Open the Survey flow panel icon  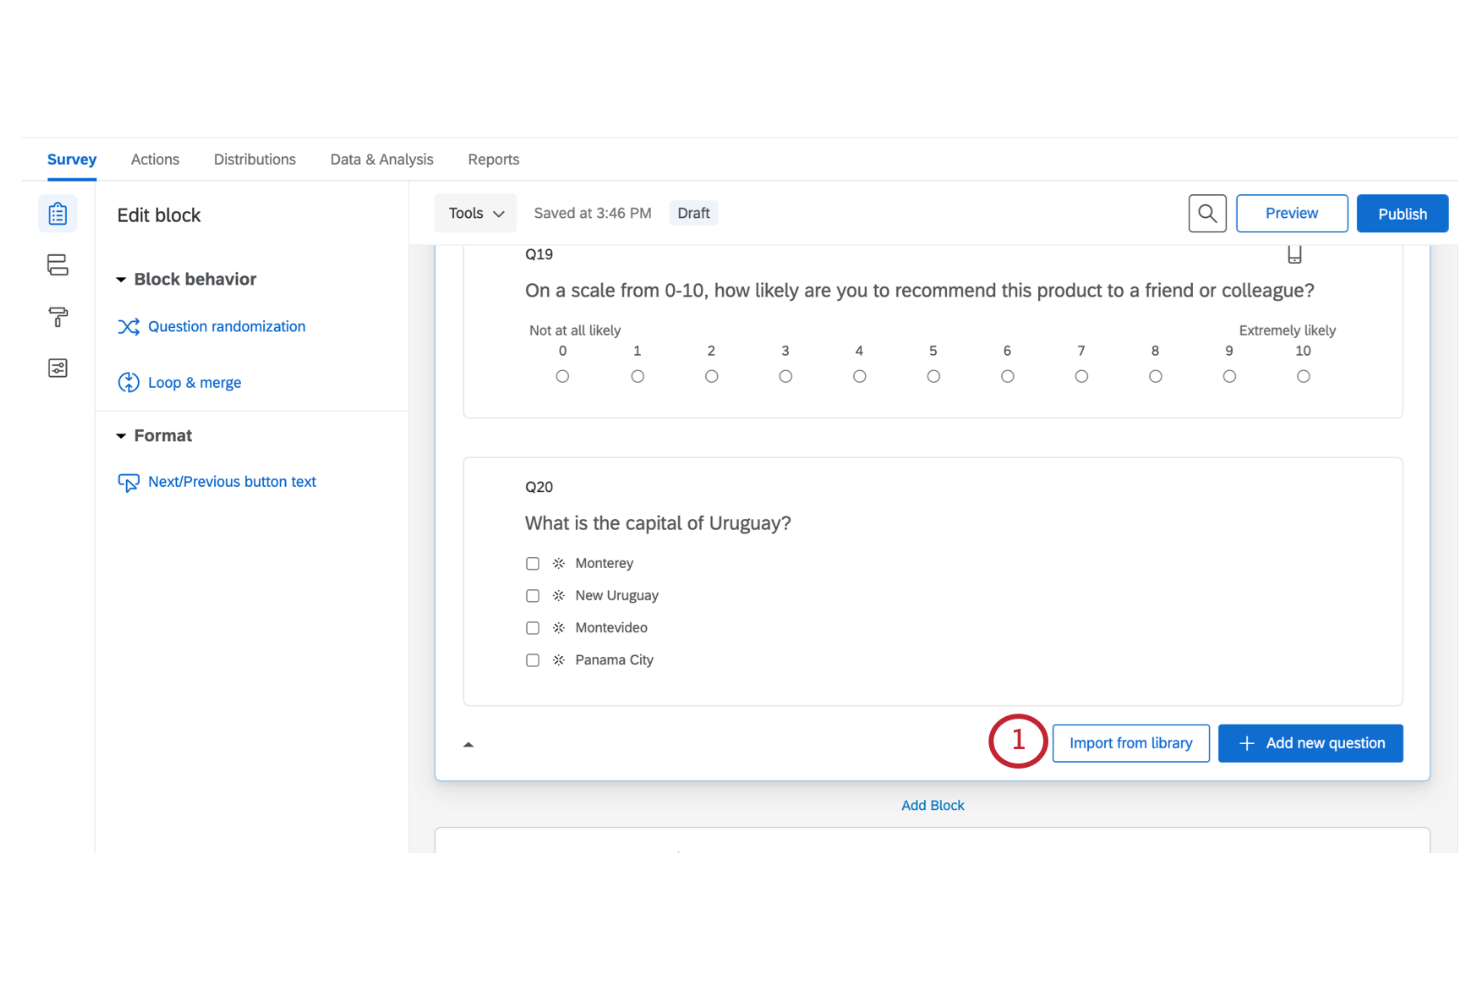(x=57, y=264)
